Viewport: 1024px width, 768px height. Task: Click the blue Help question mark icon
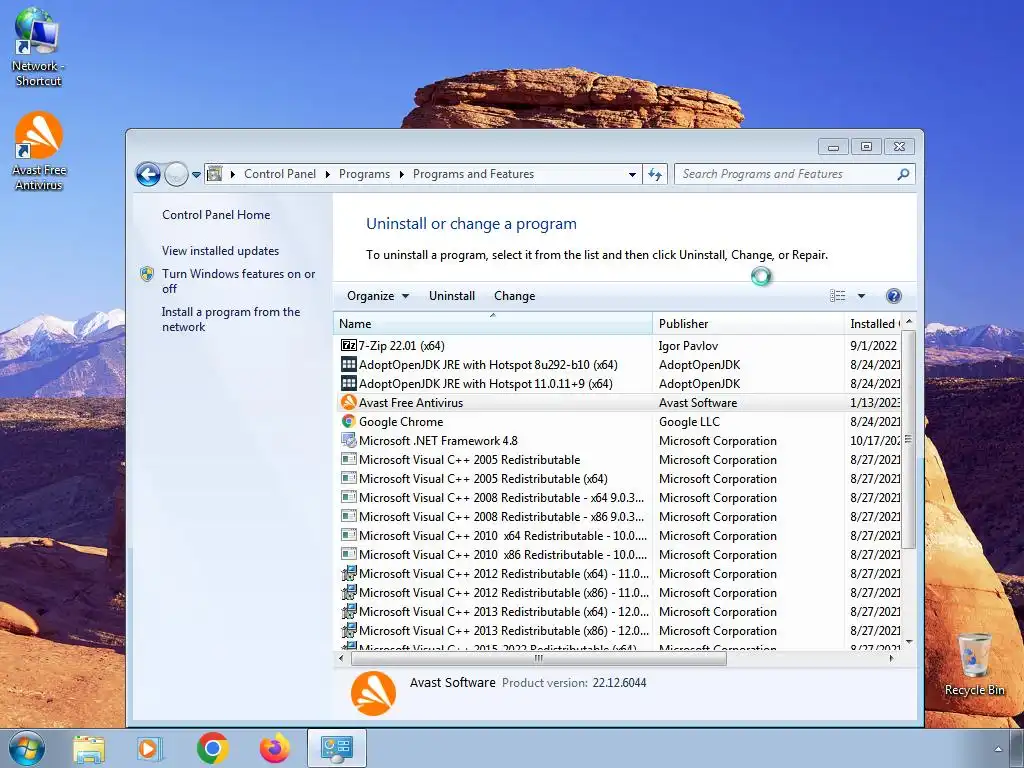[x=893, y=296]
